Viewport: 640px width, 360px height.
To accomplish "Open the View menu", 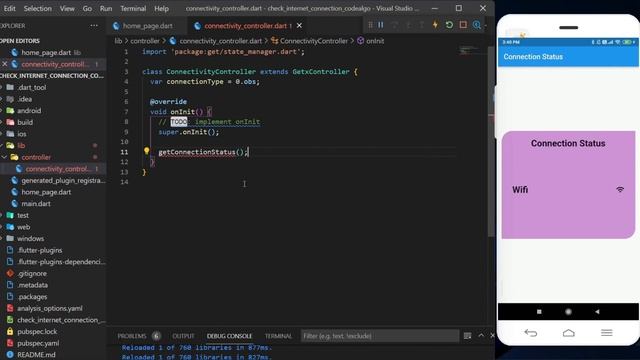I will pos(67,8).
